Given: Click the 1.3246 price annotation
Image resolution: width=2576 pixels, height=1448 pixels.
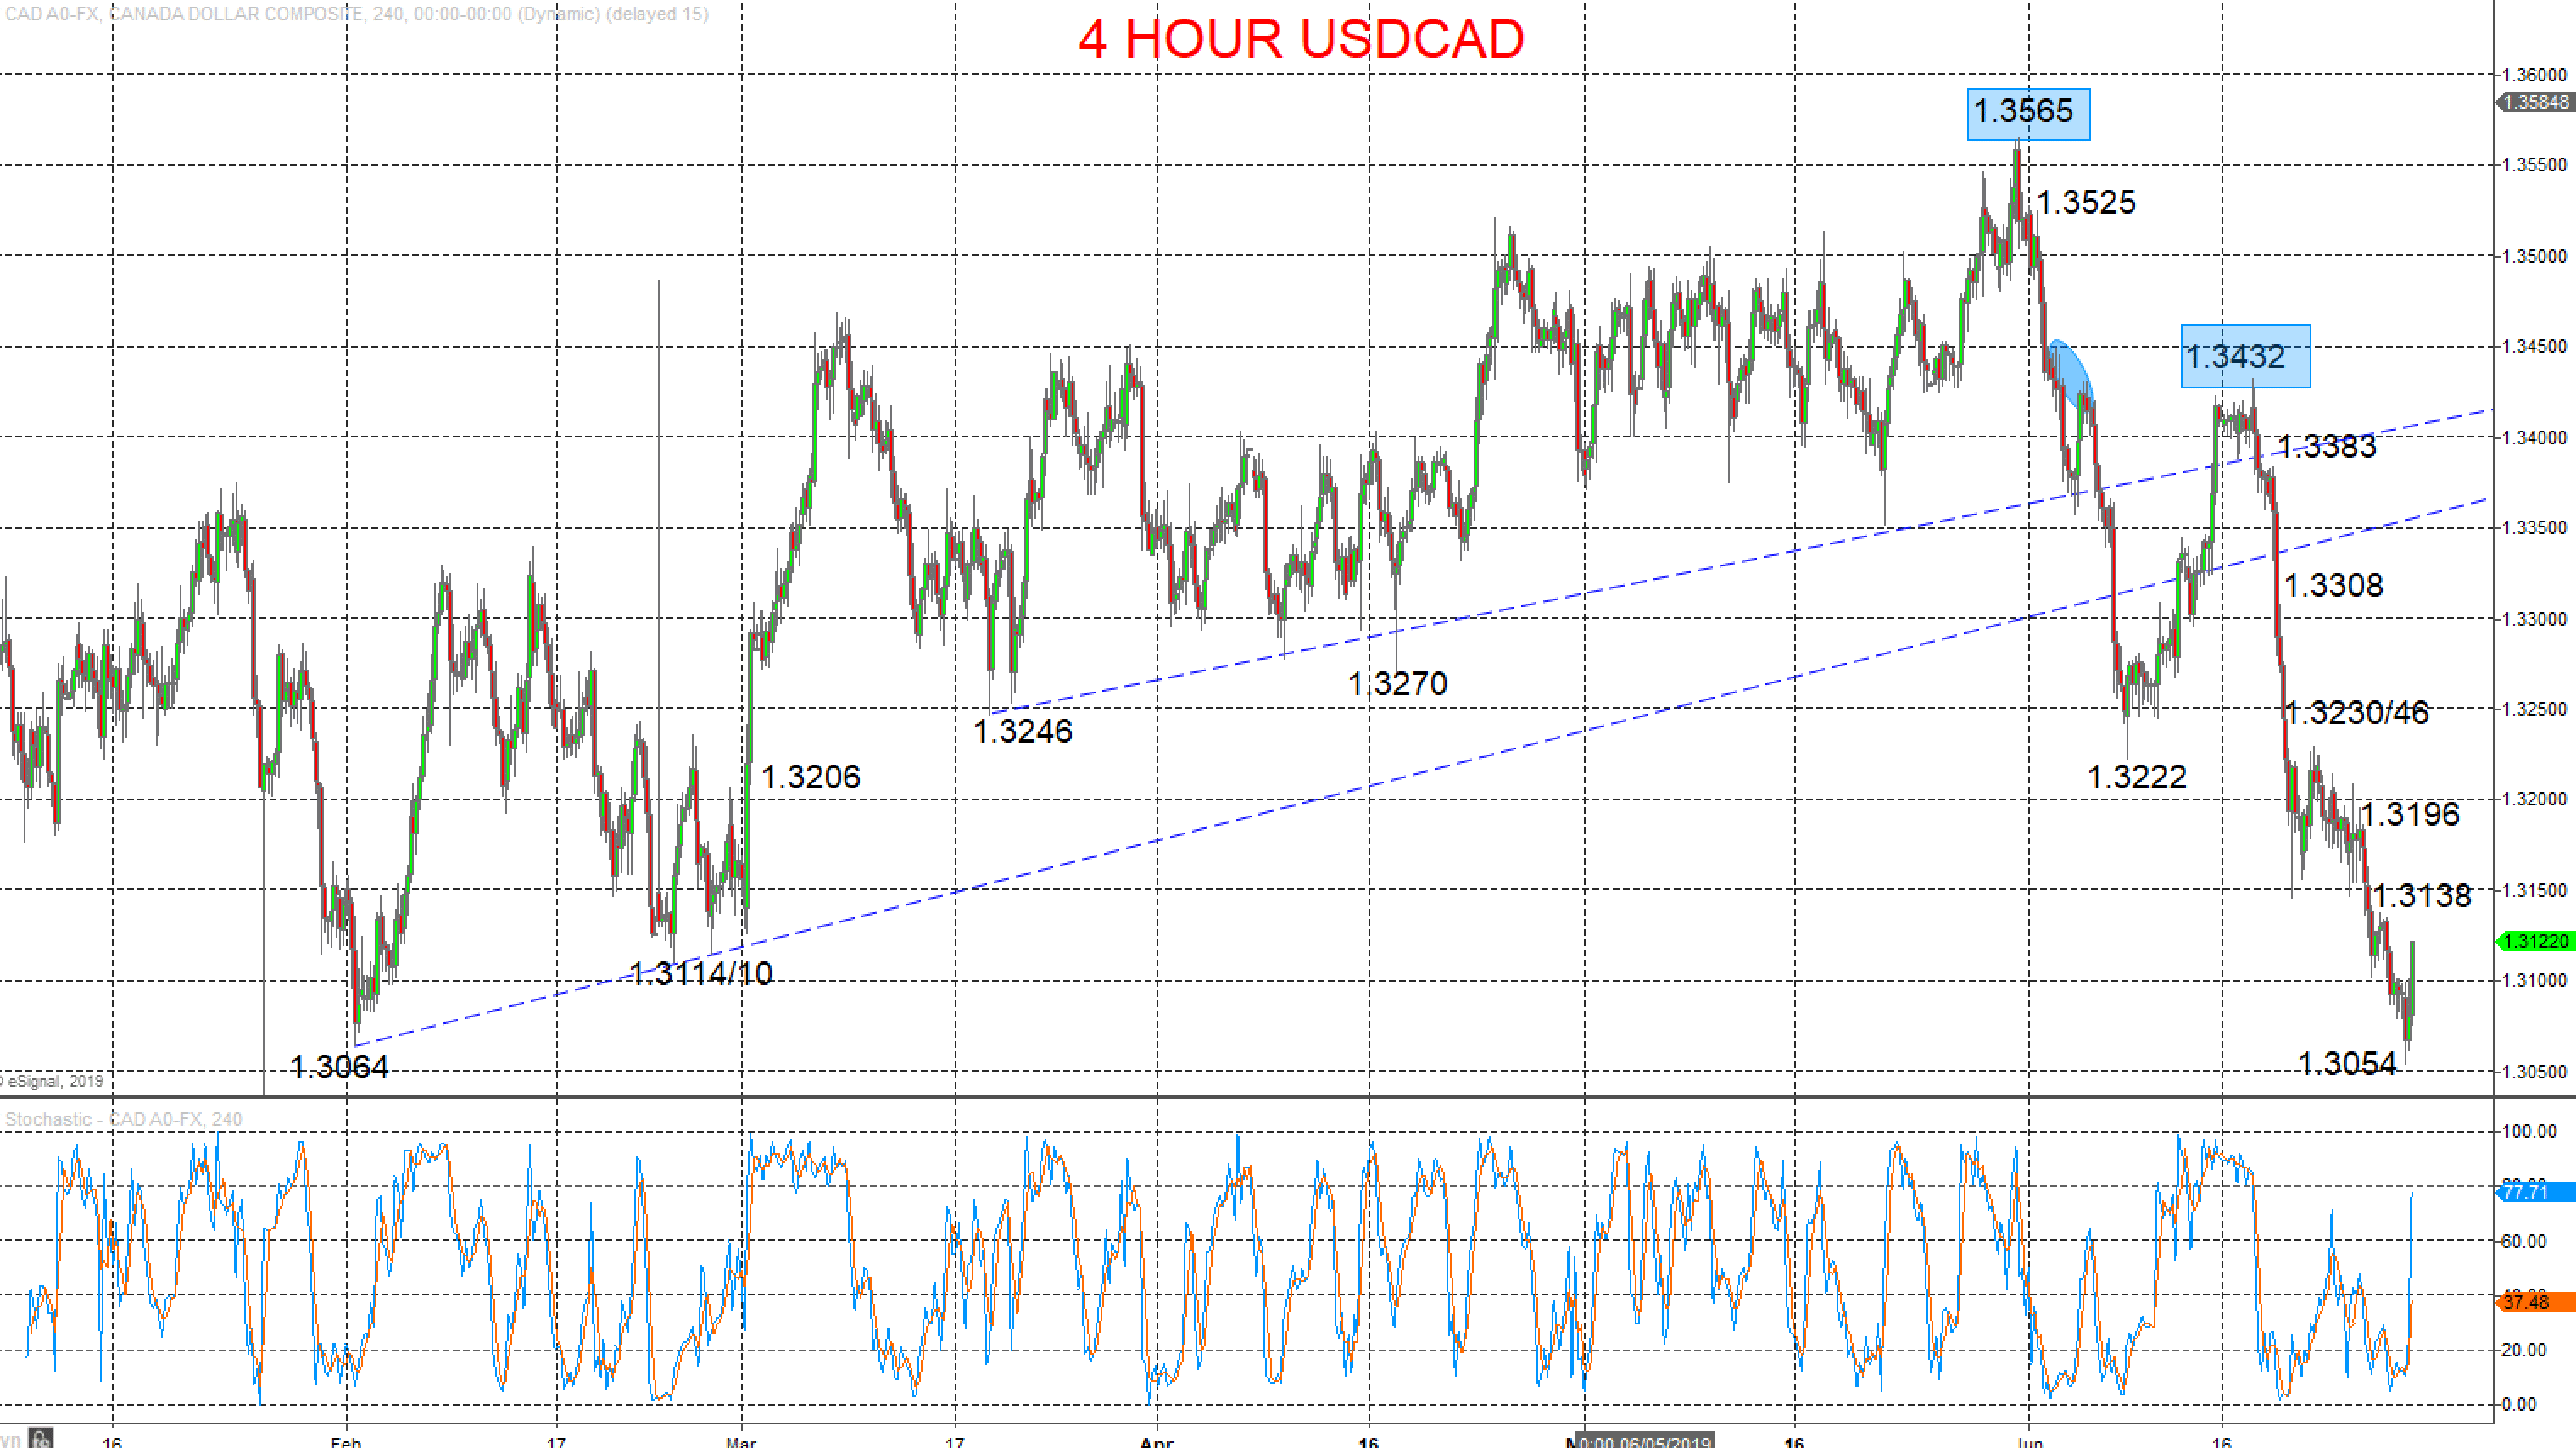Looking at the screenshot, I should coord(1022,731).
